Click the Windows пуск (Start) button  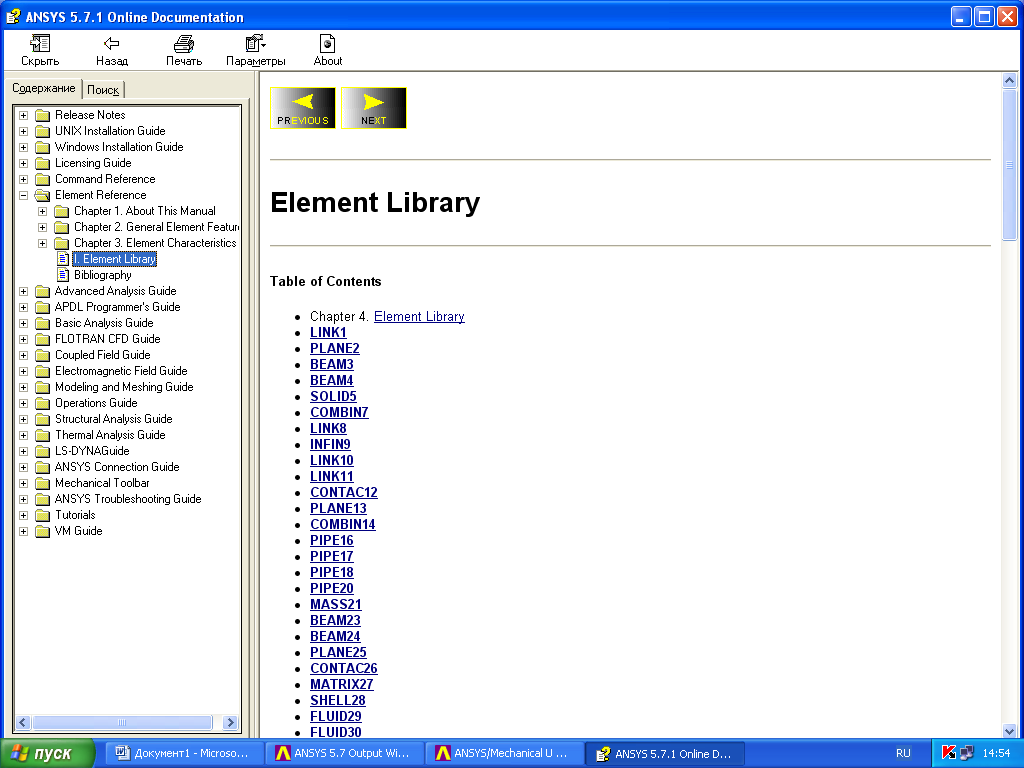click(x=47, y=753)
